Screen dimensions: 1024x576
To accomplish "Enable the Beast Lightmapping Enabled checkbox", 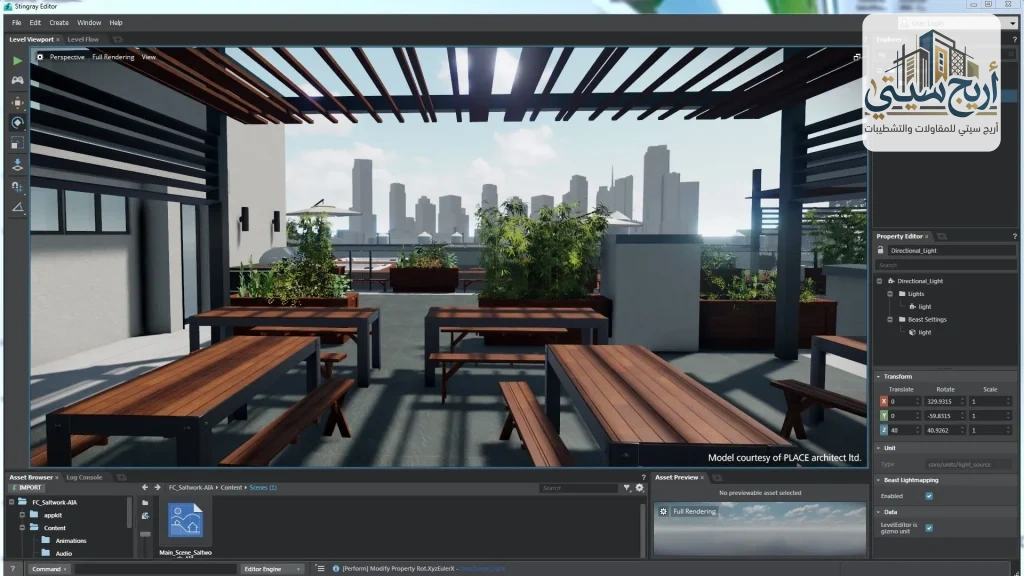I will point(929,496).
